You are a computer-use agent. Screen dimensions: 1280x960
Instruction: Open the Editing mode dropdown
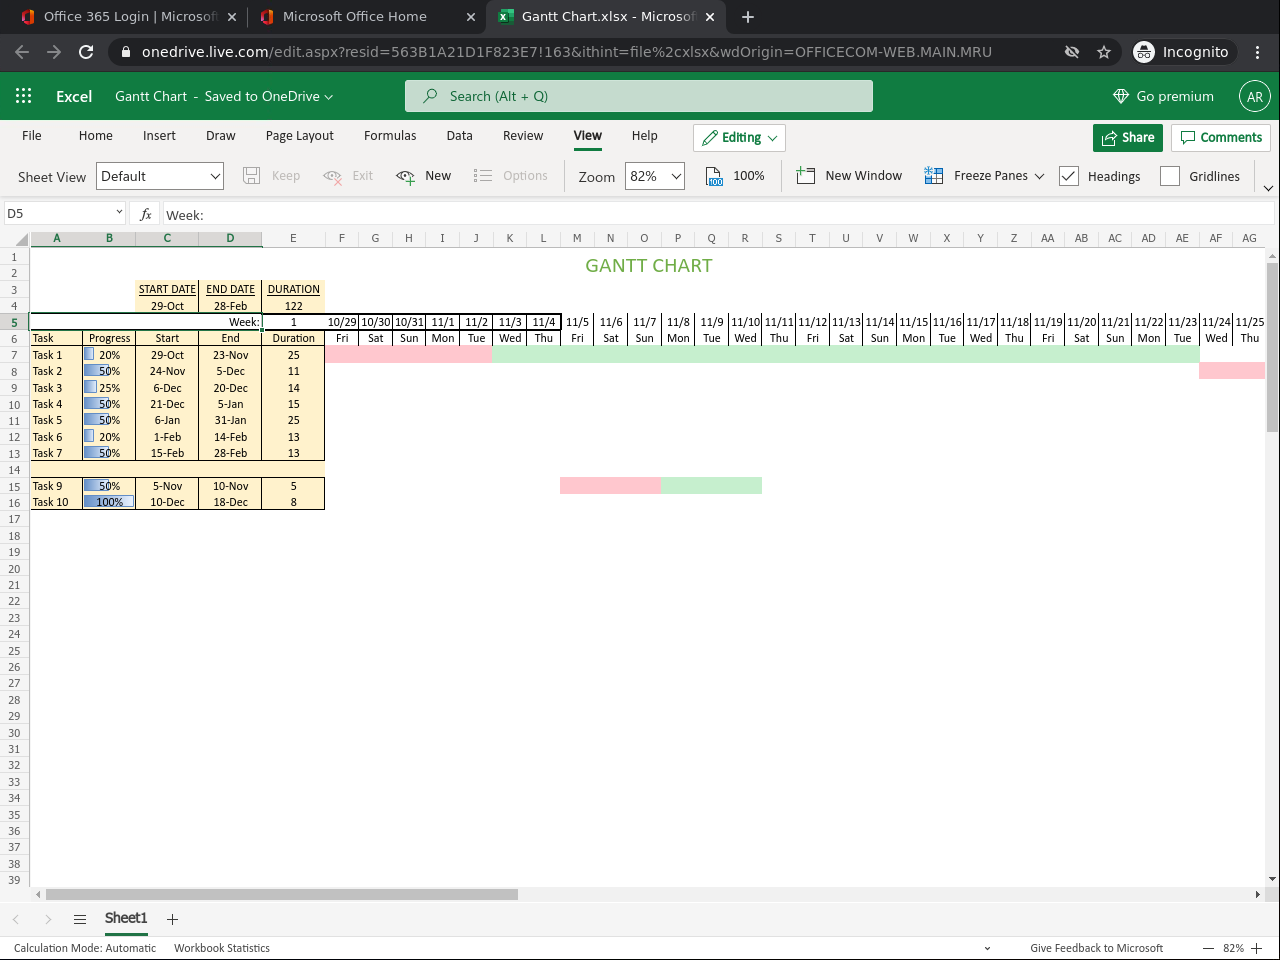click(x=739, y=138)
